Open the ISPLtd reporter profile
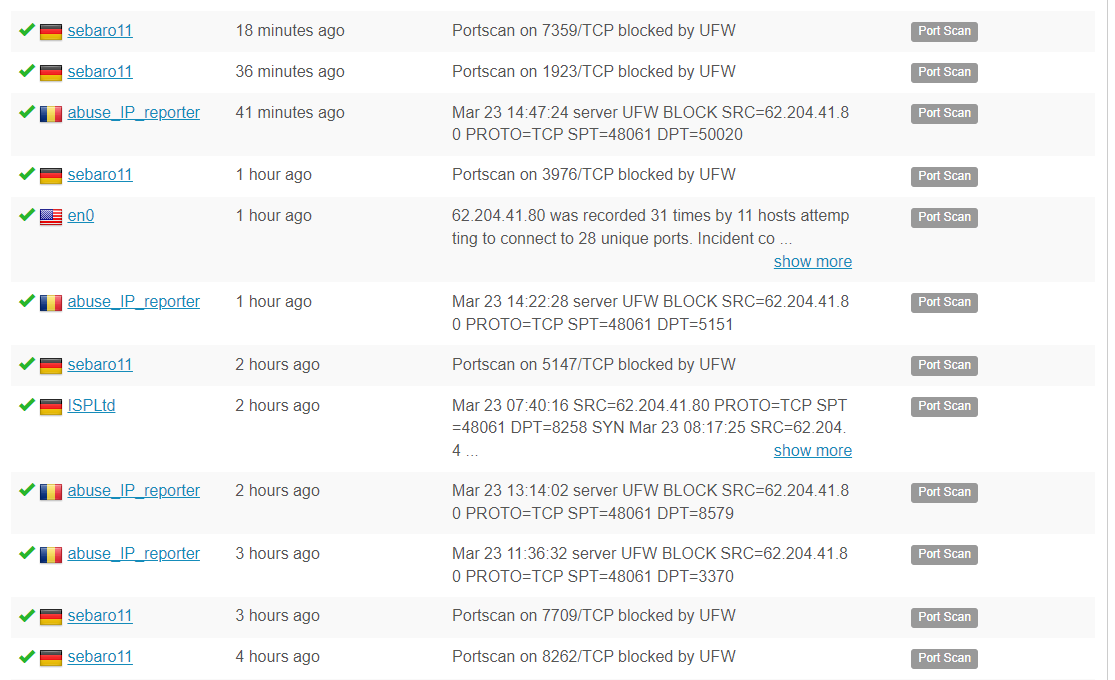The image size is (1115, 680). pos(92,405)
